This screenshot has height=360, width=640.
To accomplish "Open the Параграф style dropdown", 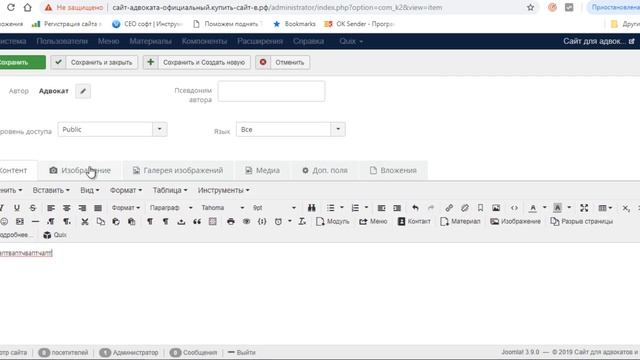I will pos(171,208).
